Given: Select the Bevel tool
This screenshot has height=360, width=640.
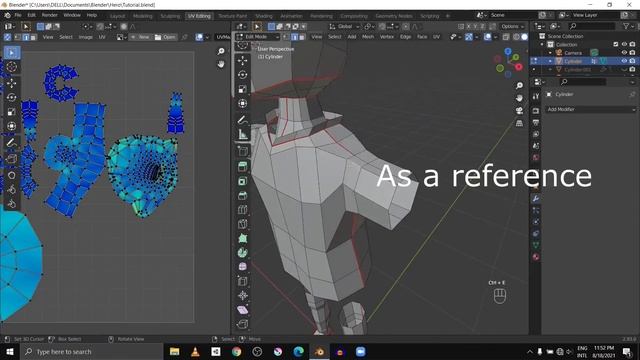Looking at the screenshot, I should 242,196.
